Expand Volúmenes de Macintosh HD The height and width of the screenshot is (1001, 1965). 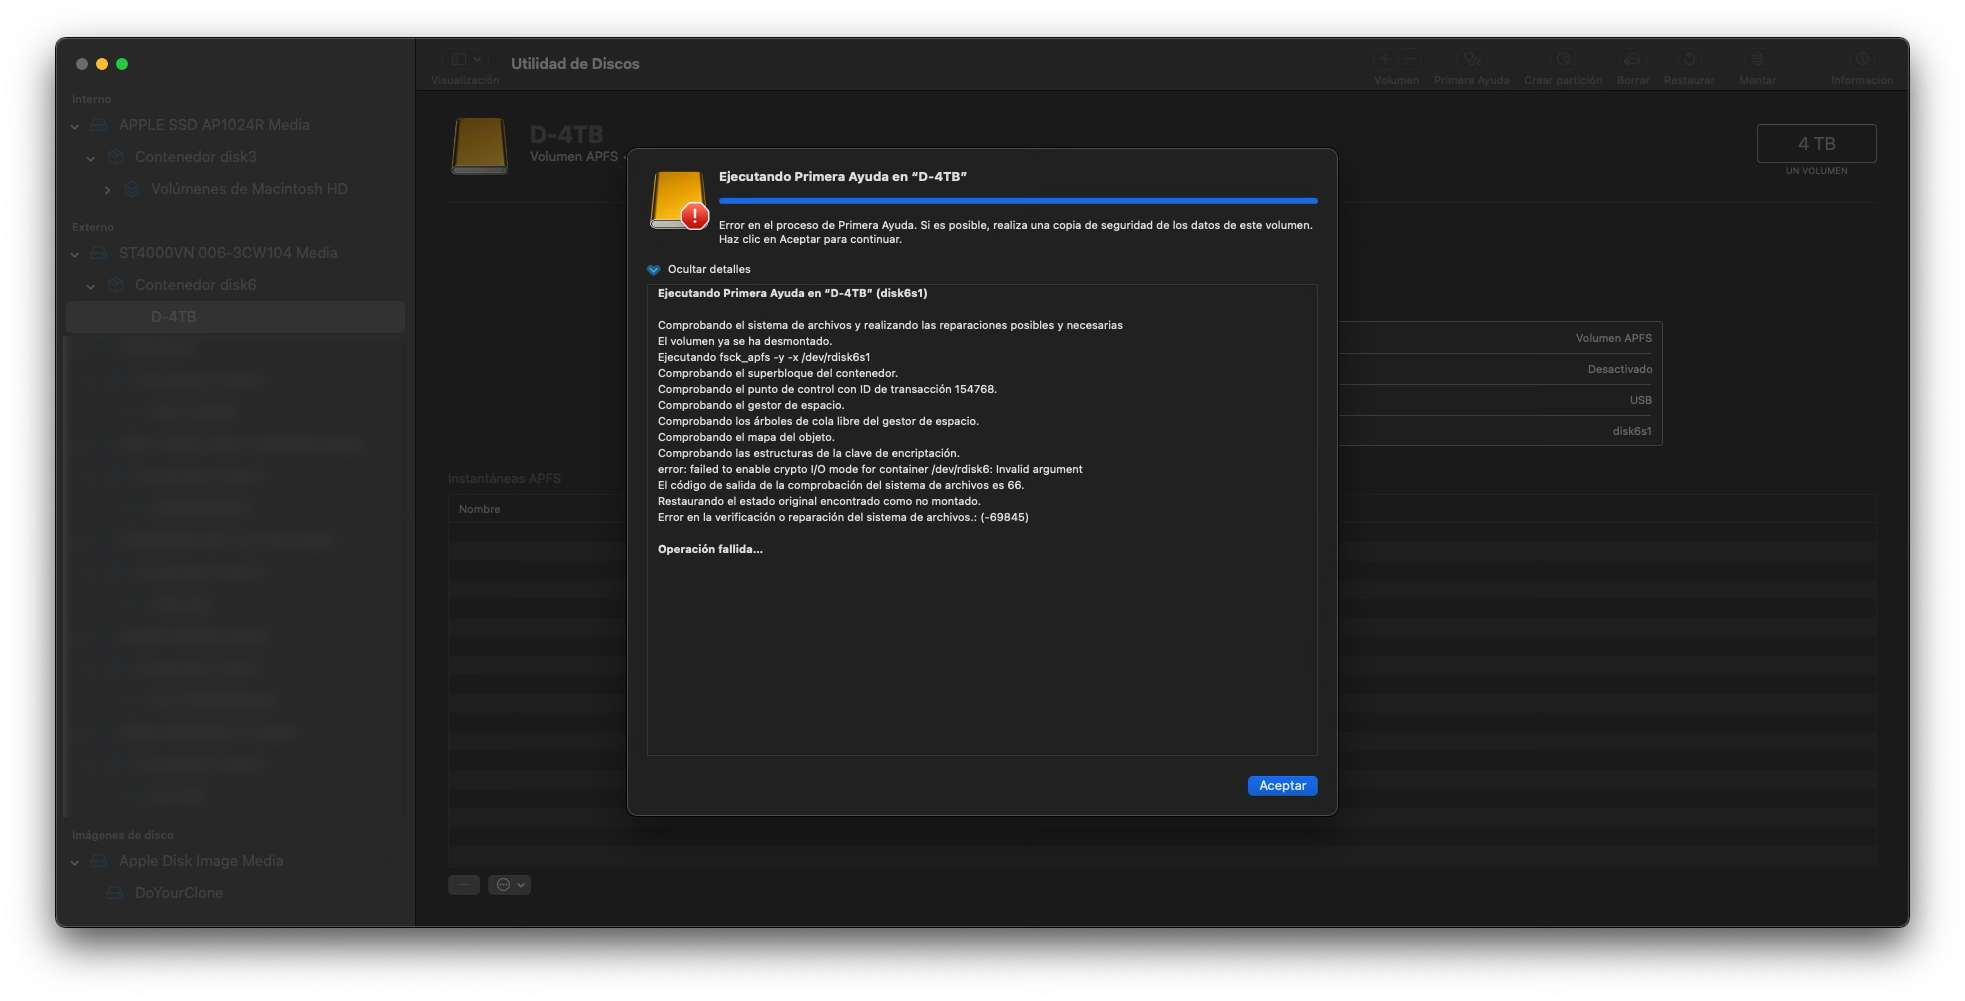[x=107, y=189]
